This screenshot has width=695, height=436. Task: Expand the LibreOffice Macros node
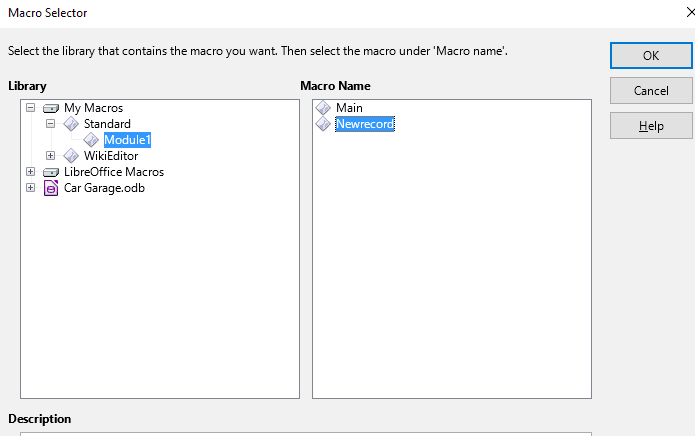(30, 171)
